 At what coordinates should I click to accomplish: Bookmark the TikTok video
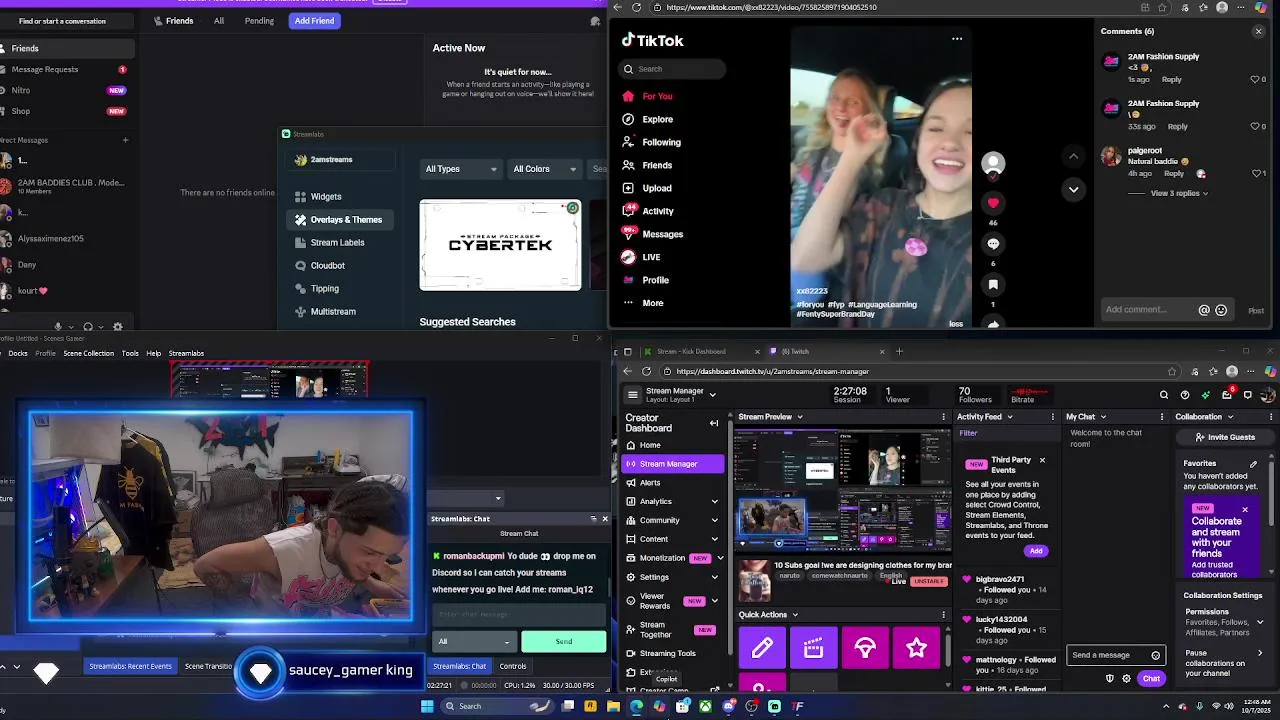click(993, 285)
